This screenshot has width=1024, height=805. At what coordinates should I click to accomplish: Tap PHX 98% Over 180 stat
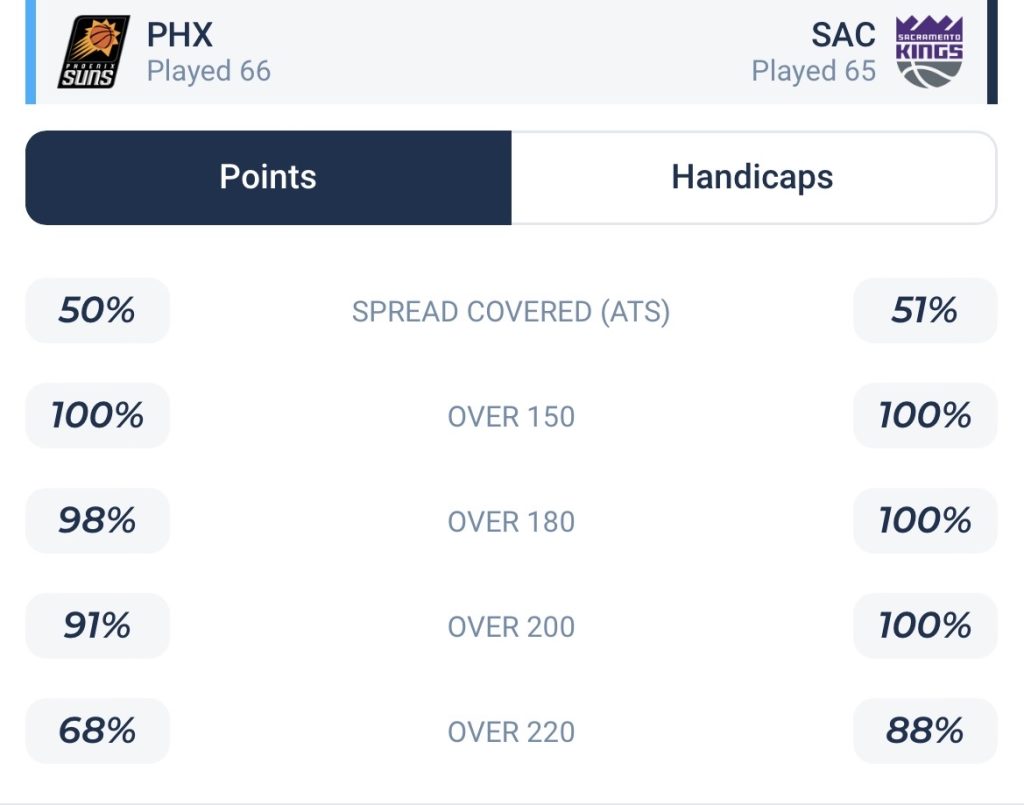point(97,520)
